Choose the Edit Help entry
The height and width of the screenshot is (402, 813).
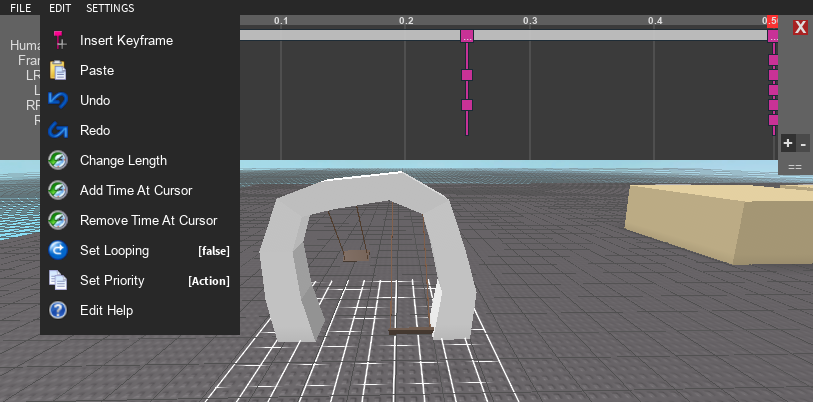(x=140, y=310)
